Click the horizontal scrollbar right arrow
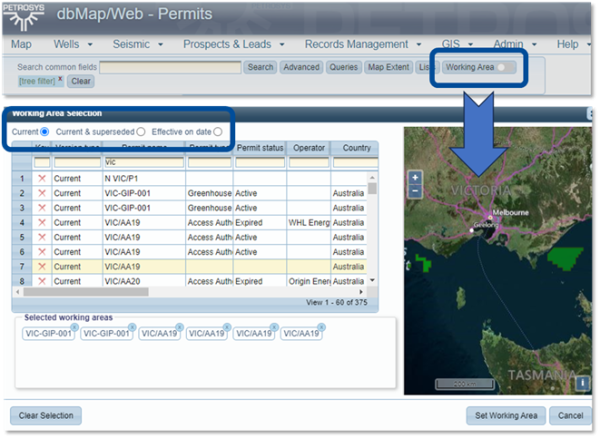 (x=360, y=292)
